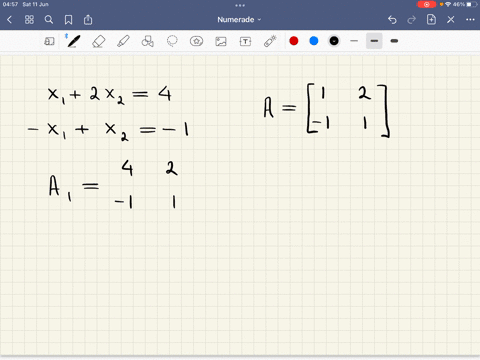This screenshot has height=360, width=480.
Task: Choose the red pen color
Action: [x=294, y=41]
